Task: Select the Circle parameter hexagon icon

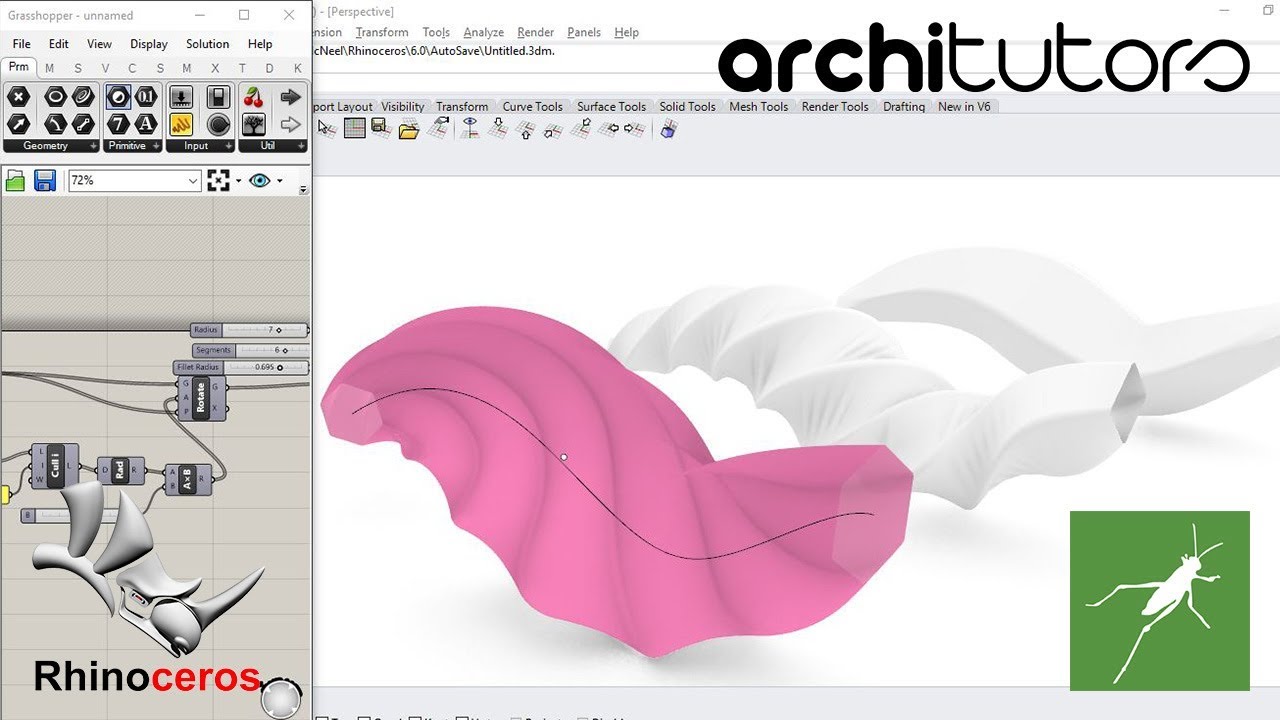Action: pyautogui.click(x=55, y=97)
